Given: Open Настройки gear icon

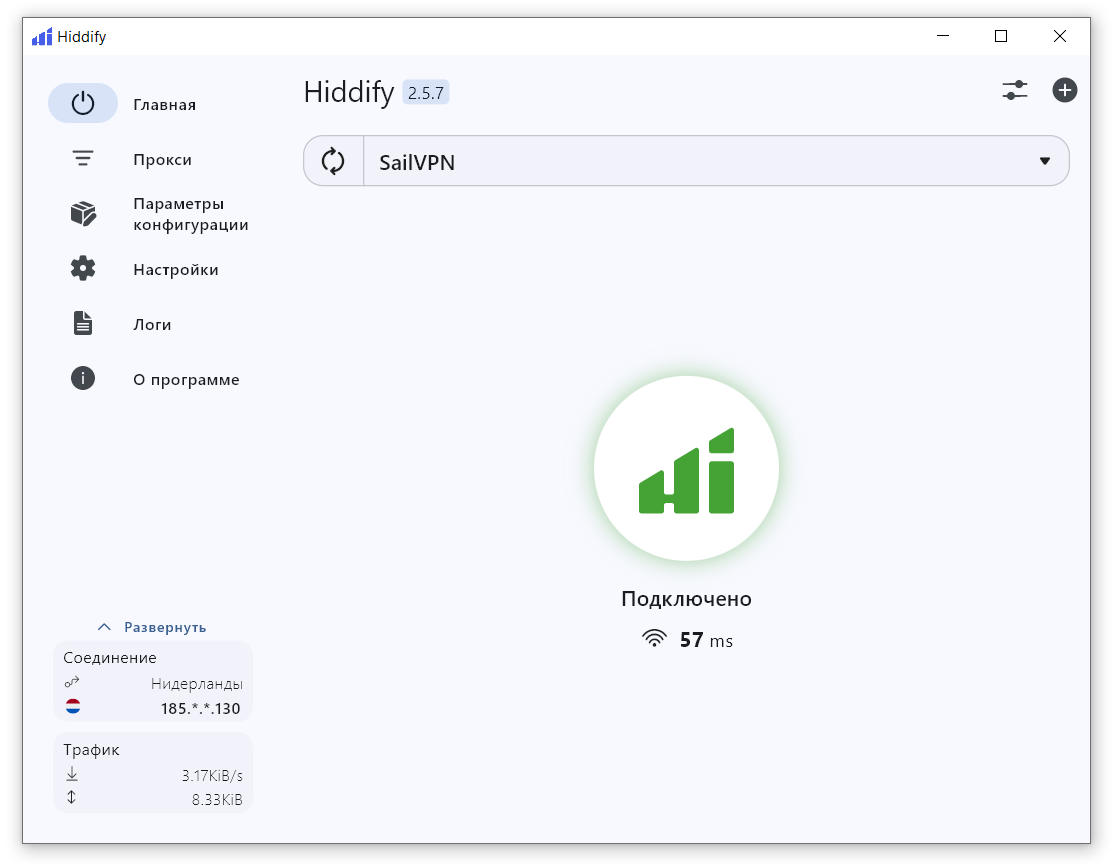Looking at the screenshot, I should pyautogui.click(x=83, y=269).
